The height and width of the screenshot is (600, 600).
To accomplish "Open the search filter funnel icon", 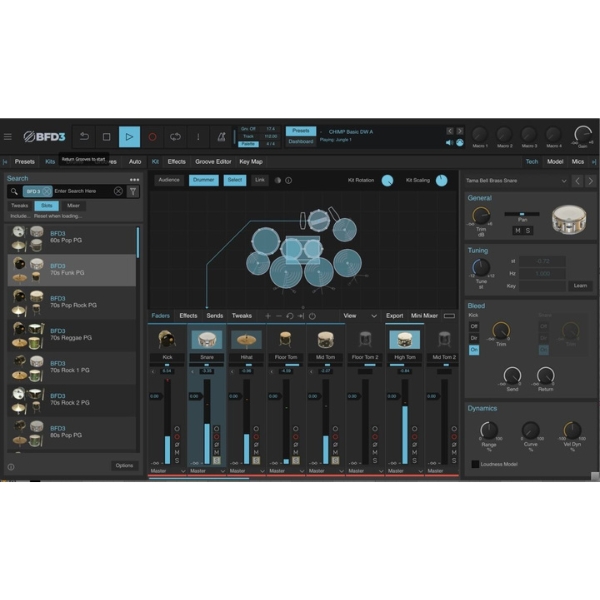I will pos(133,191).
